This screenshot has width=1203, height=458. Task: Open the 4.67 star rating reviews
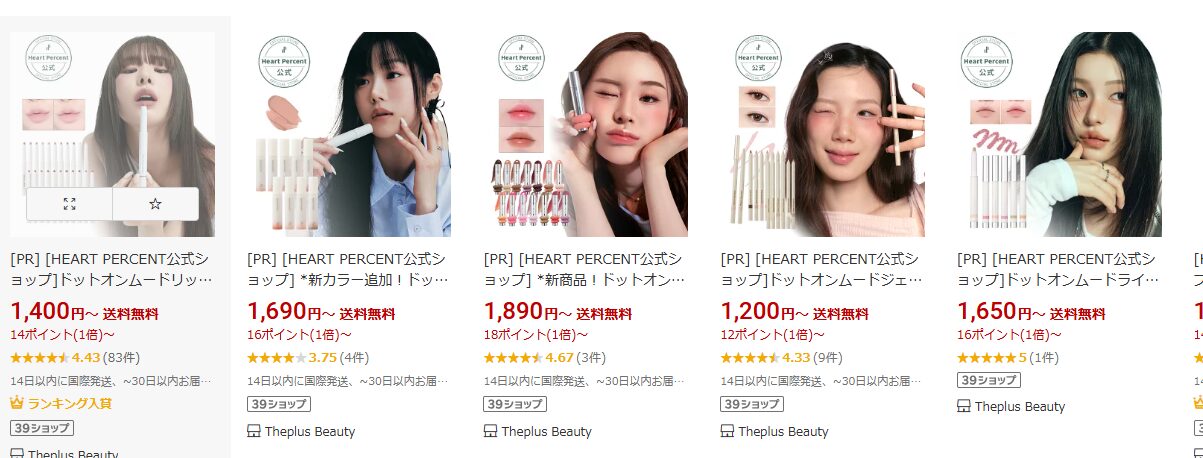click(545, 357)
